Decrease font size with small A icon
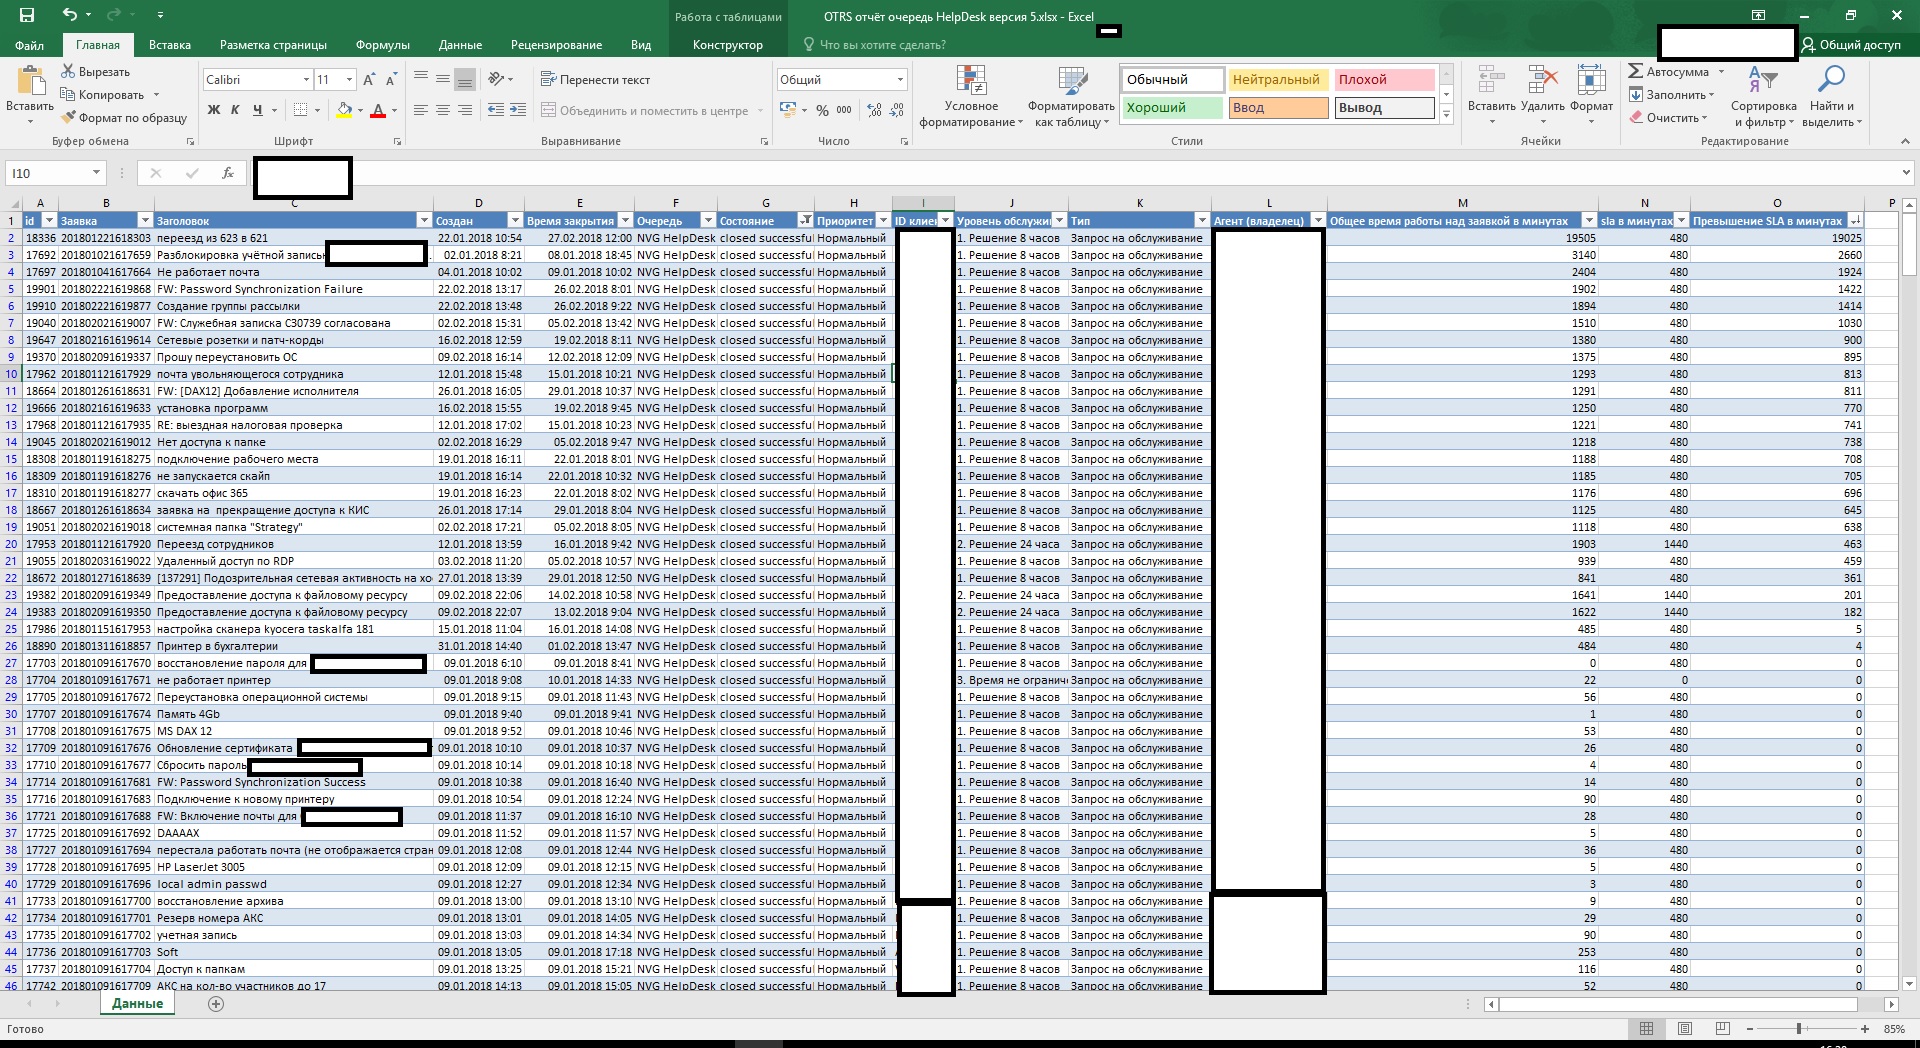The image size is (1920, 1048). [391, 79]
